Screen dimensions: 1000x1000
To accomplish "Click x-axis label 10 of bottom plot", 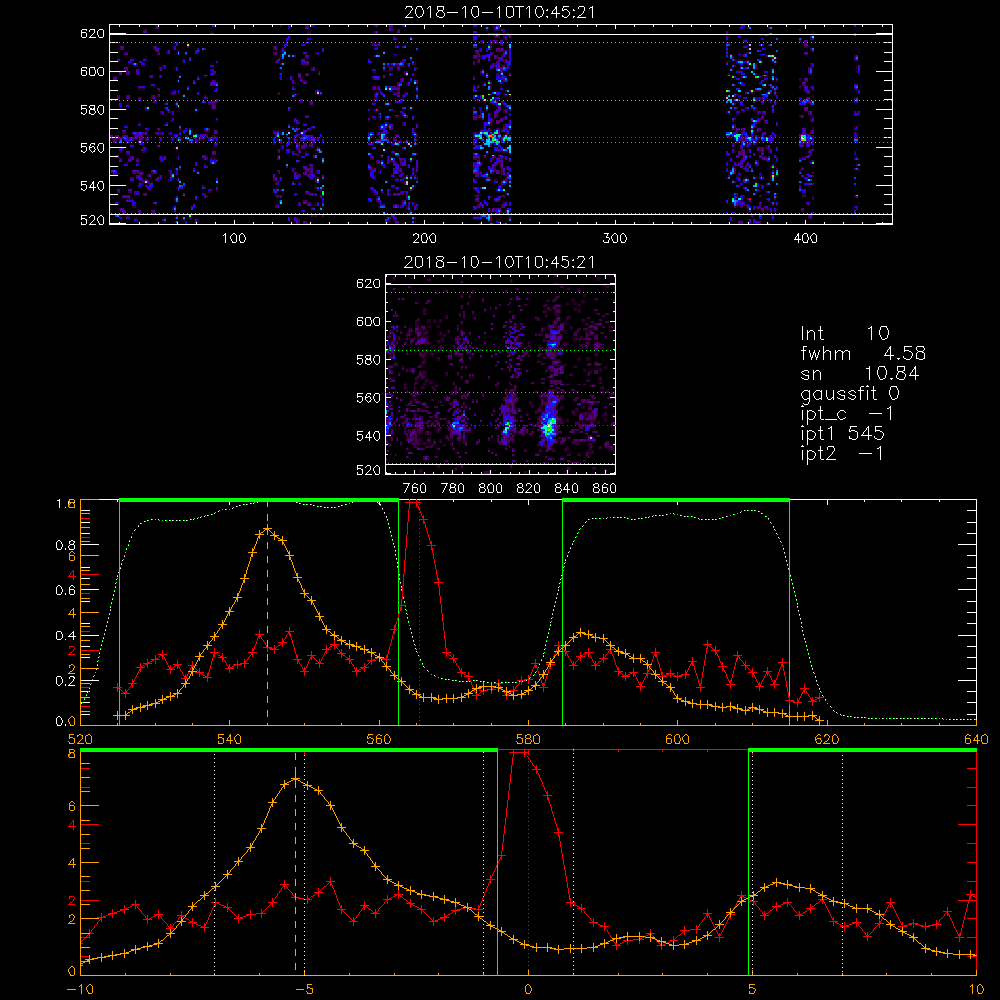I will tap(976, 989).
